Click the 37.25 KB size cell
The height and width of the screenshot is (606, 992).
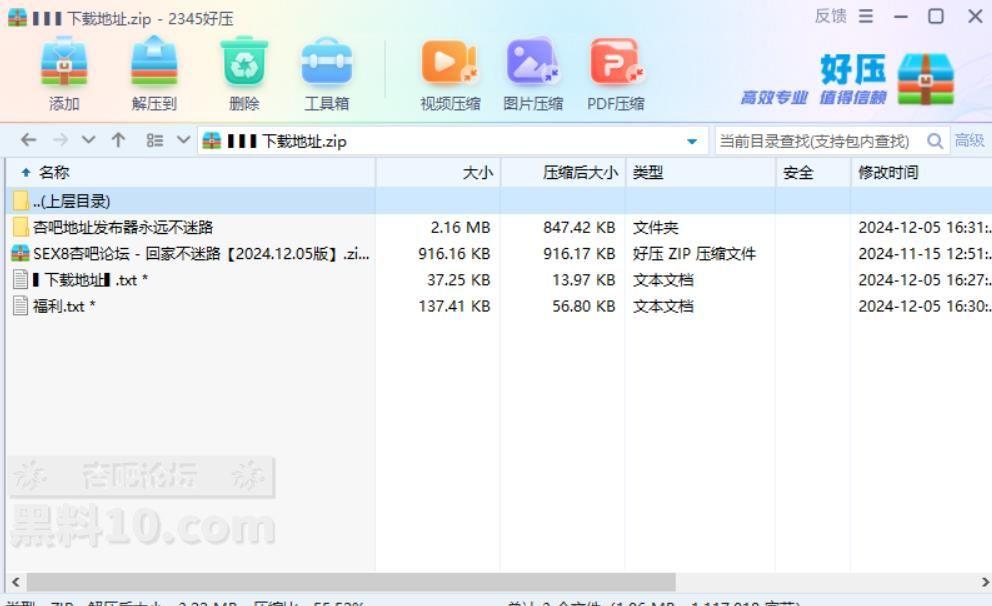coord(458,280)
